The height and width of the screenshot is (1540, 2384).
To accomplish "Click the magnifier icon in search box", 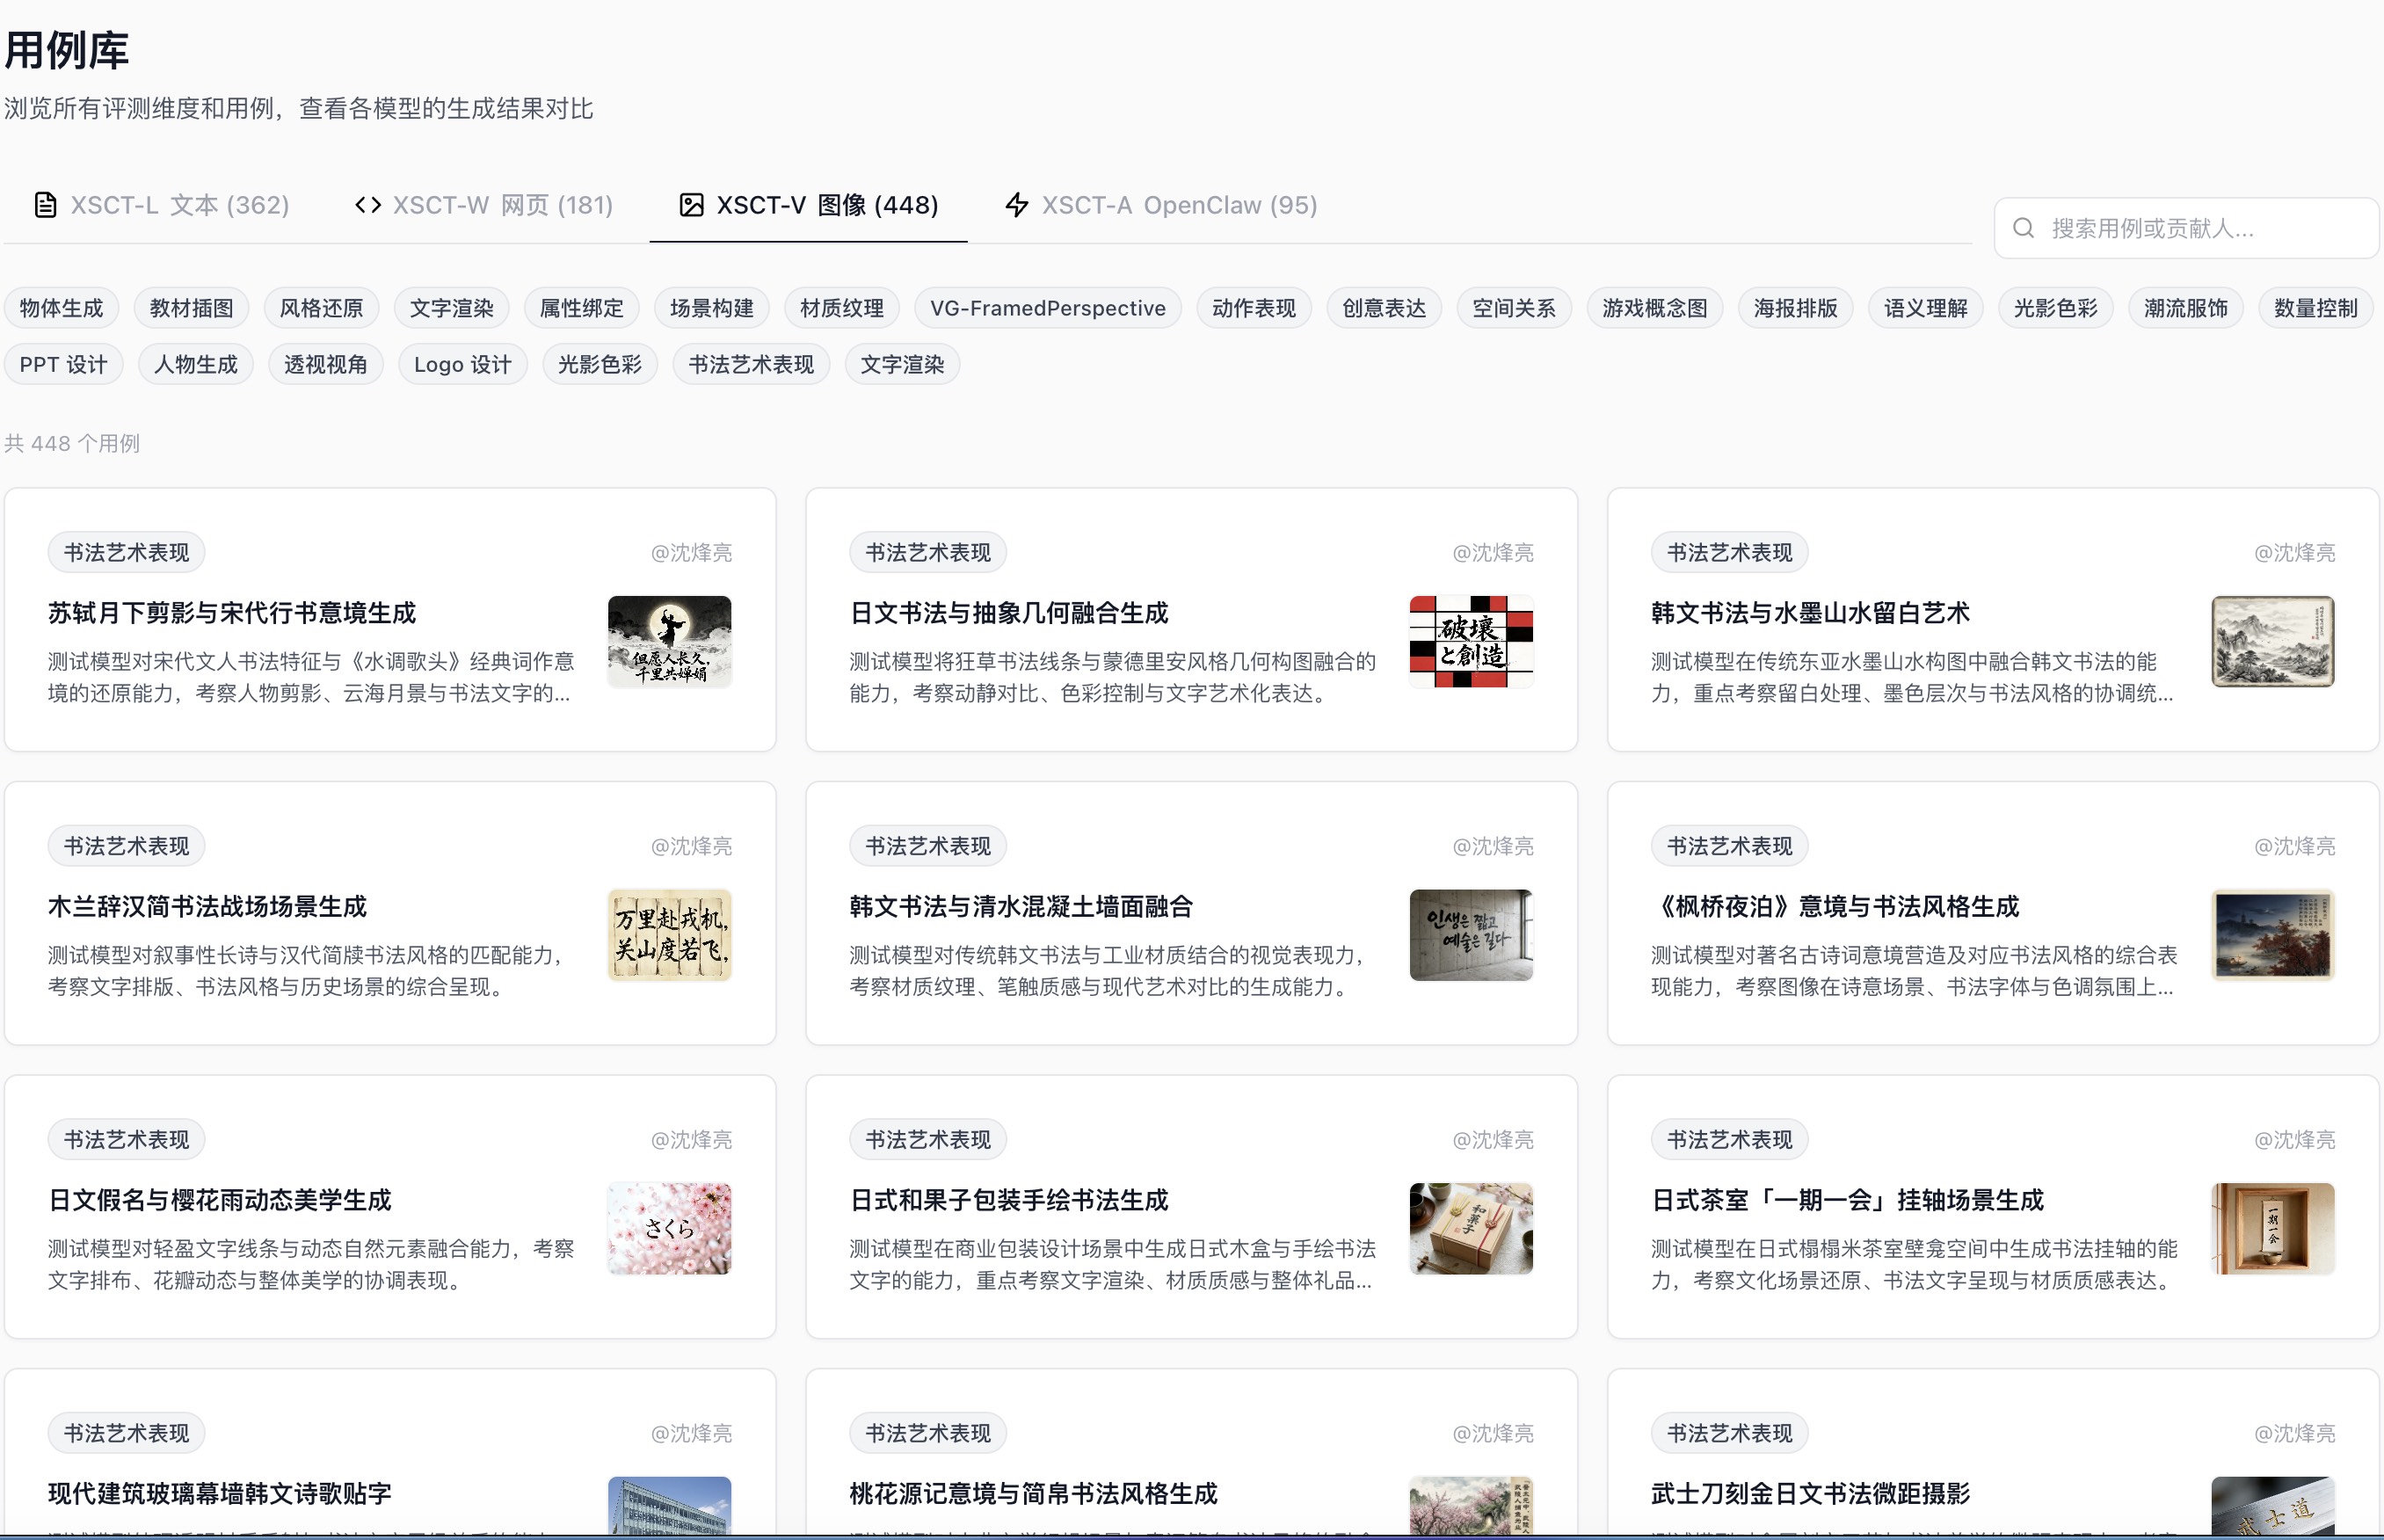I will tap(2023, 228).
